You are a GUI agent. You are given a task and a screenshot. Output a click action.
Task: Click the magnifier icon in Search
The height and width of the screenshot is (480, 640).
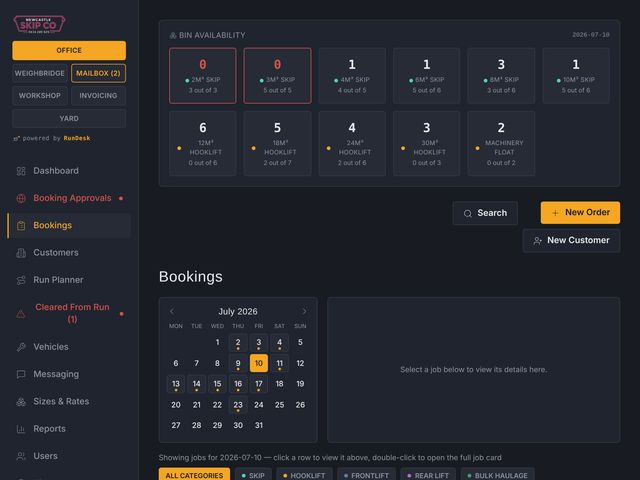(468, 213)
